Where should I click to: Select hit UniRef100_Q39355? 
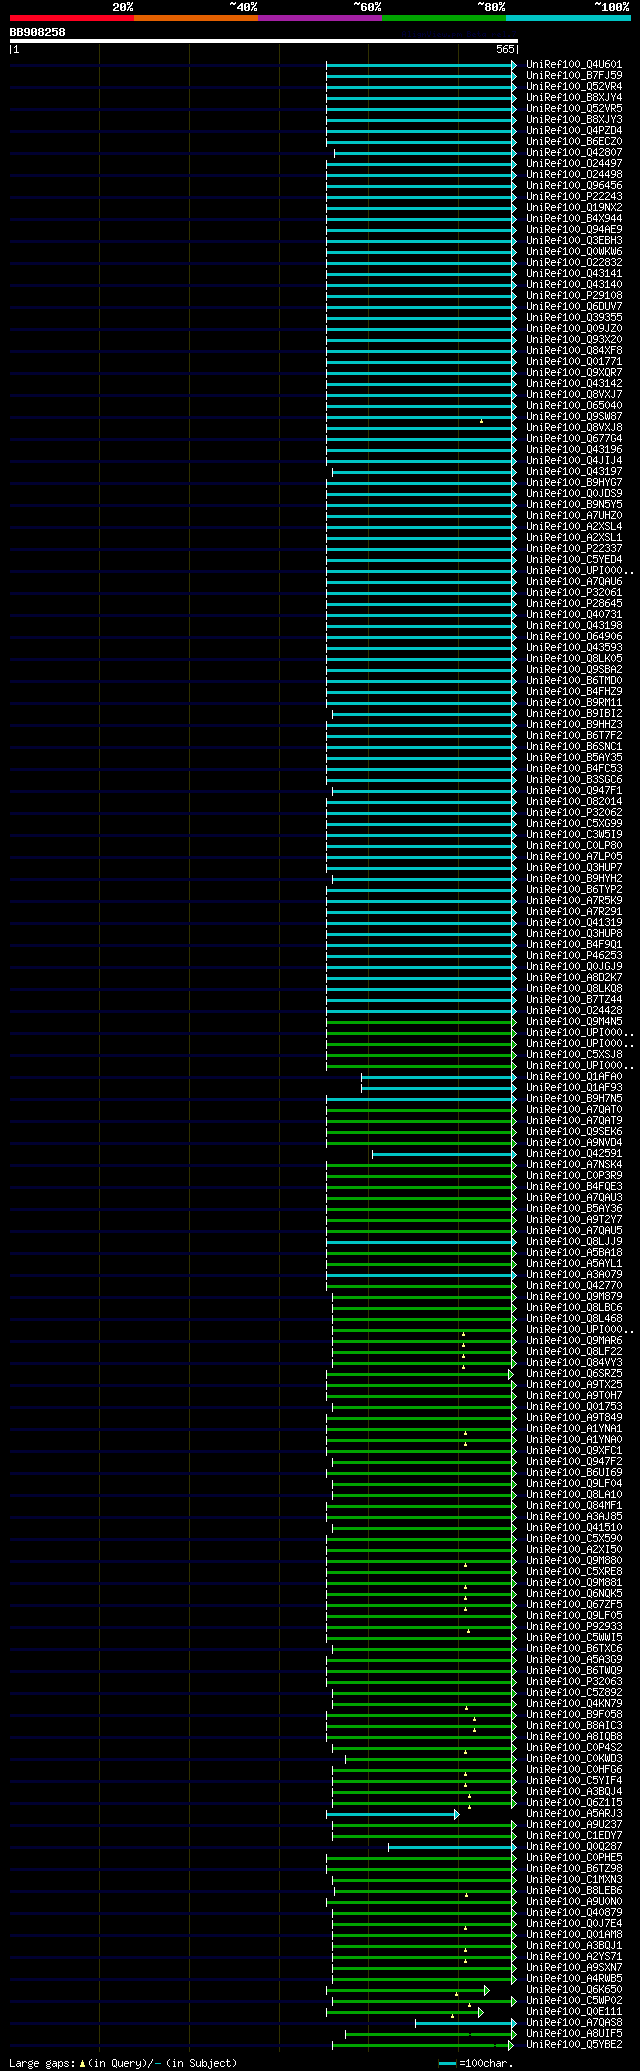coord(574,317)
